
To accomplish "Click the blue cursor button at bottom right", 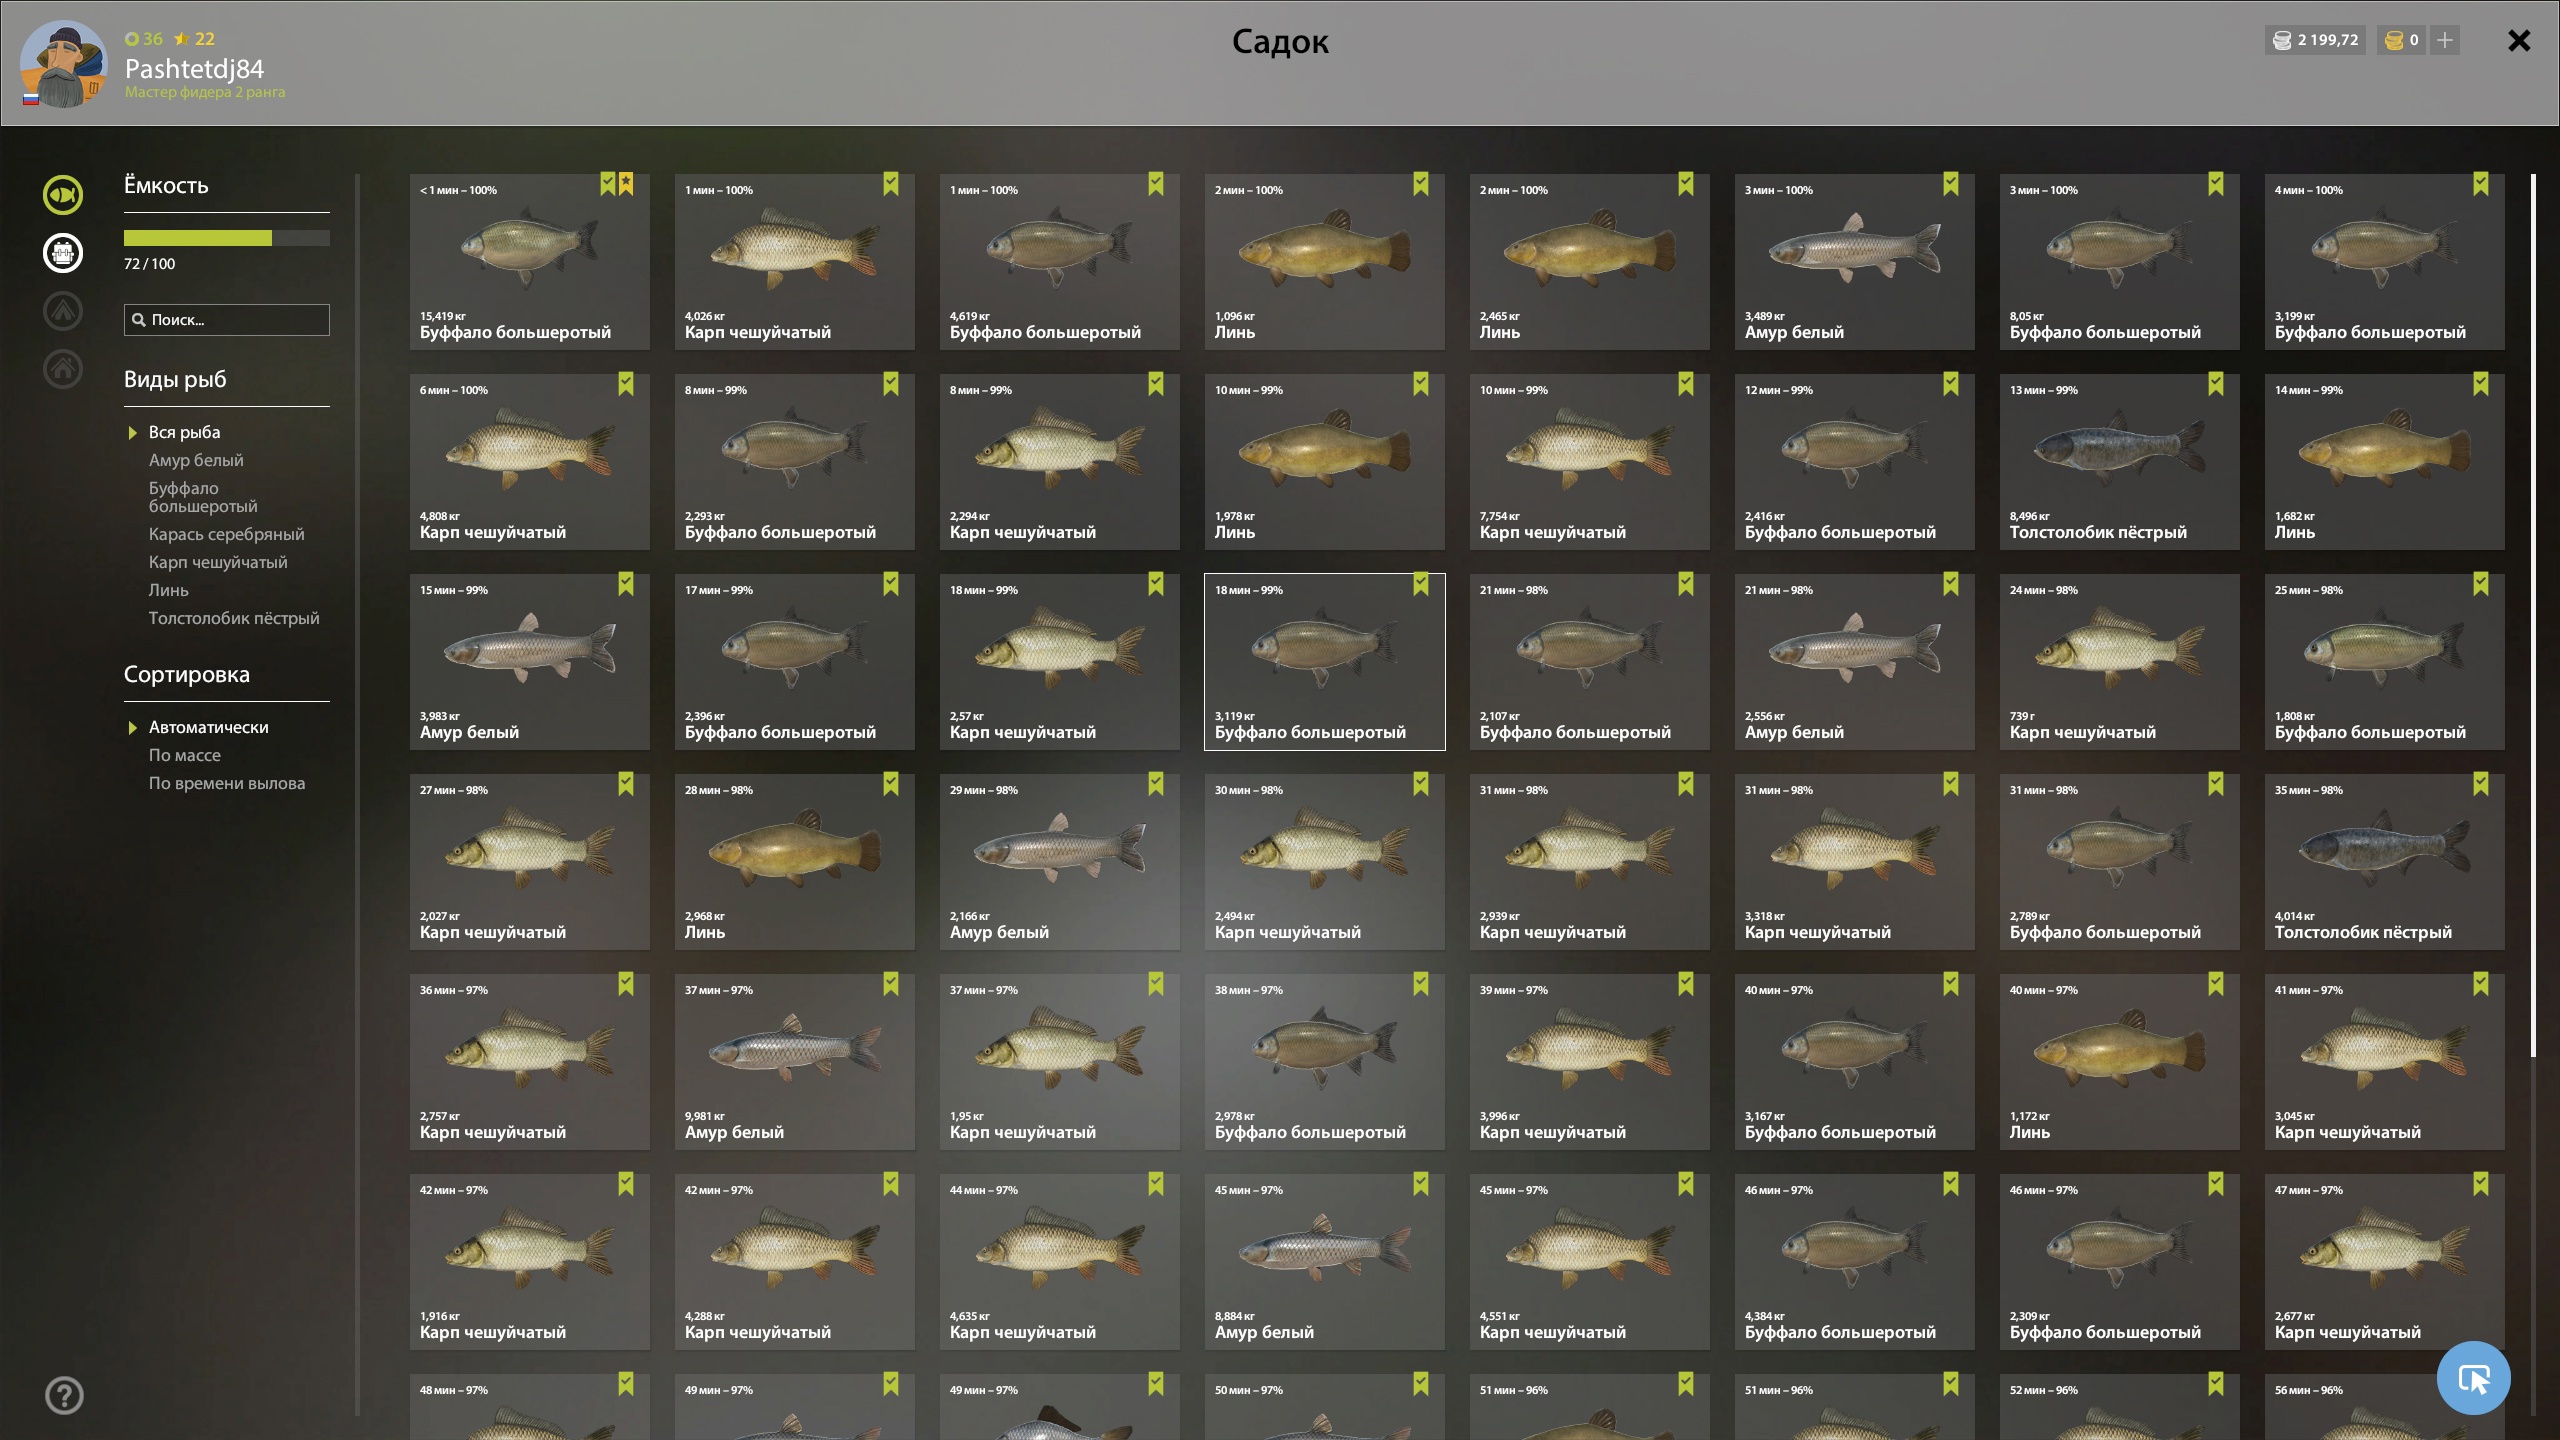I will [x=2474, y=1378].
